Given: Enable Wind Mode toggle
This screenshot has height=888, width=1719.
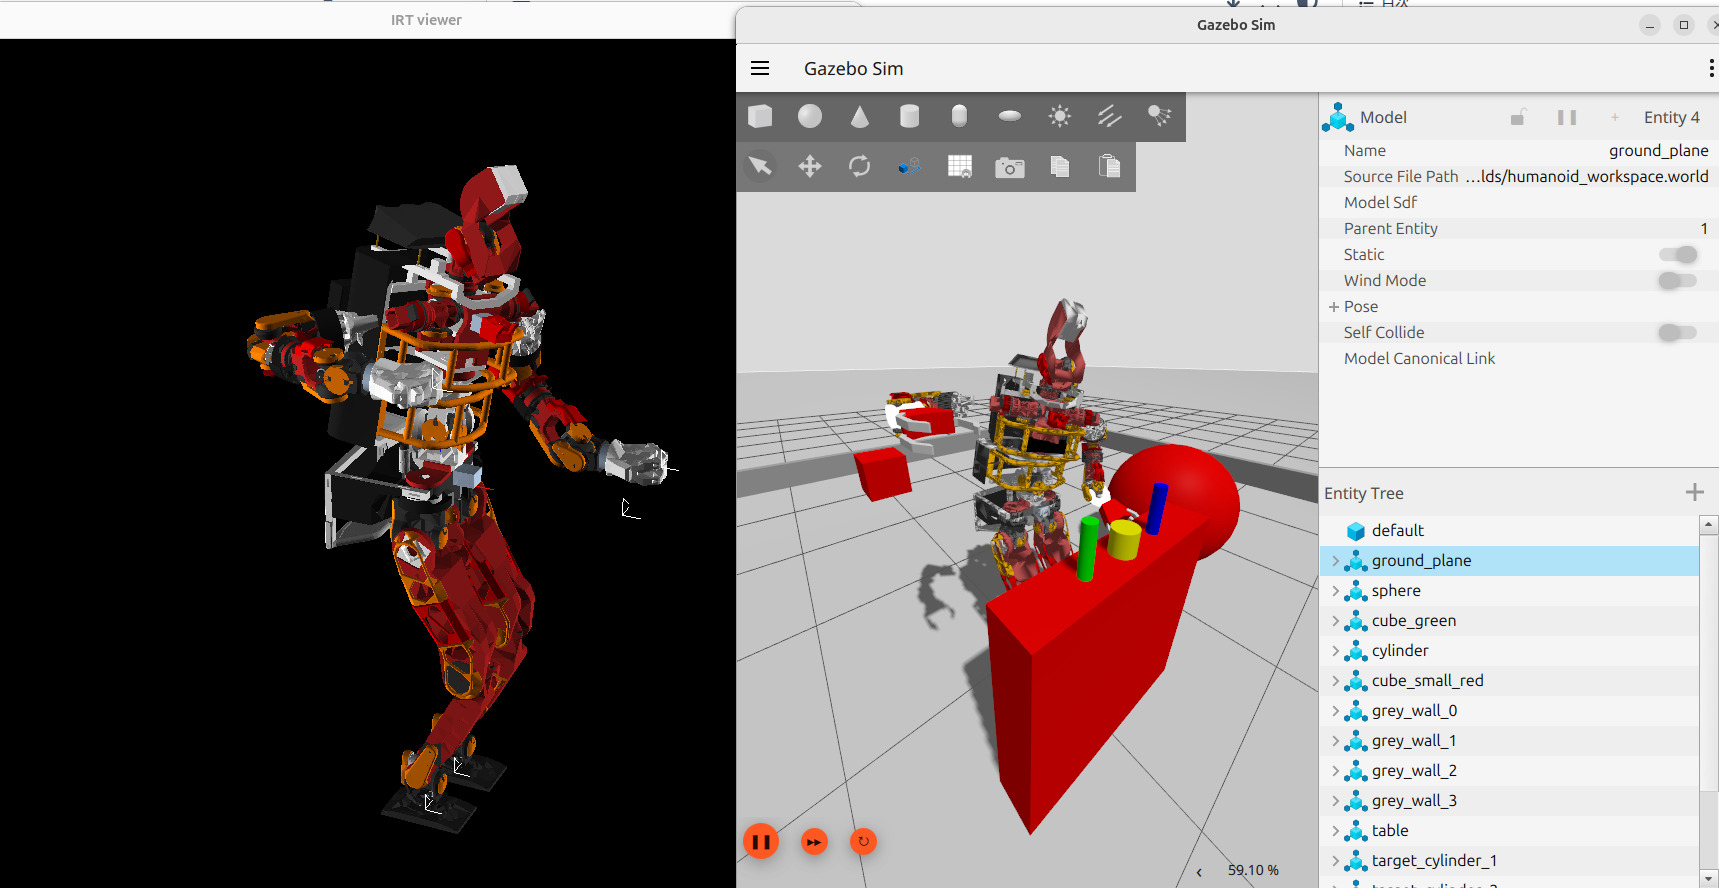Looking at the screenshot, I should 1677,281.
